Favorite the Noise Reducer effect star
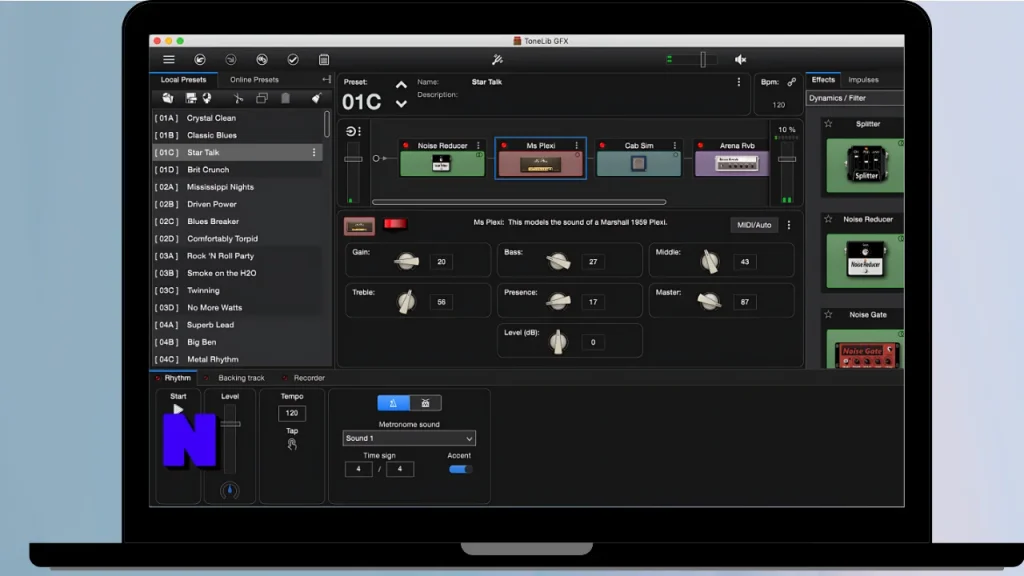1024x576 pixels. [x=828, y=219]
